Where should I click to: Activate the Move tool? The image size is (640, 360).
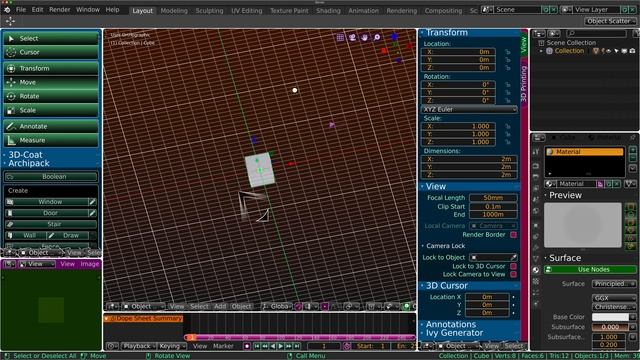coord(51,82)
